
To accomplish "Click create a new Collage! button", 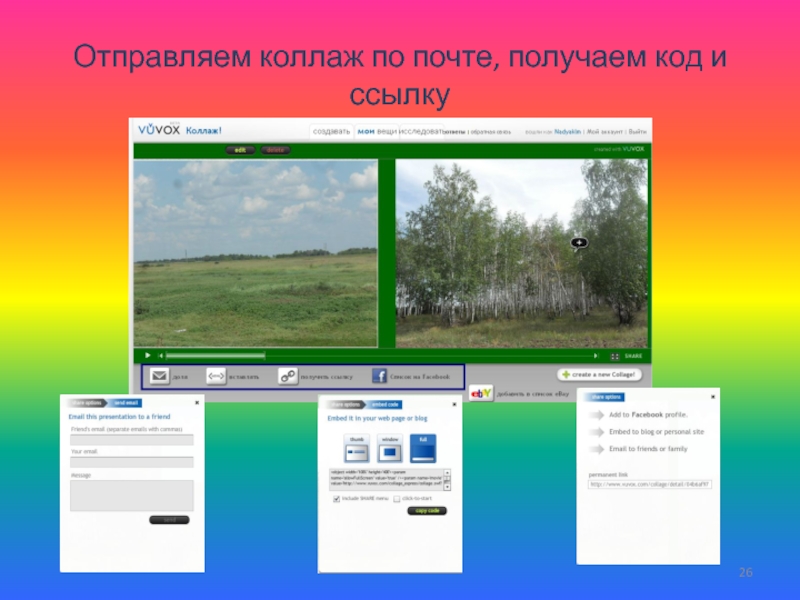I will point(599,374).
